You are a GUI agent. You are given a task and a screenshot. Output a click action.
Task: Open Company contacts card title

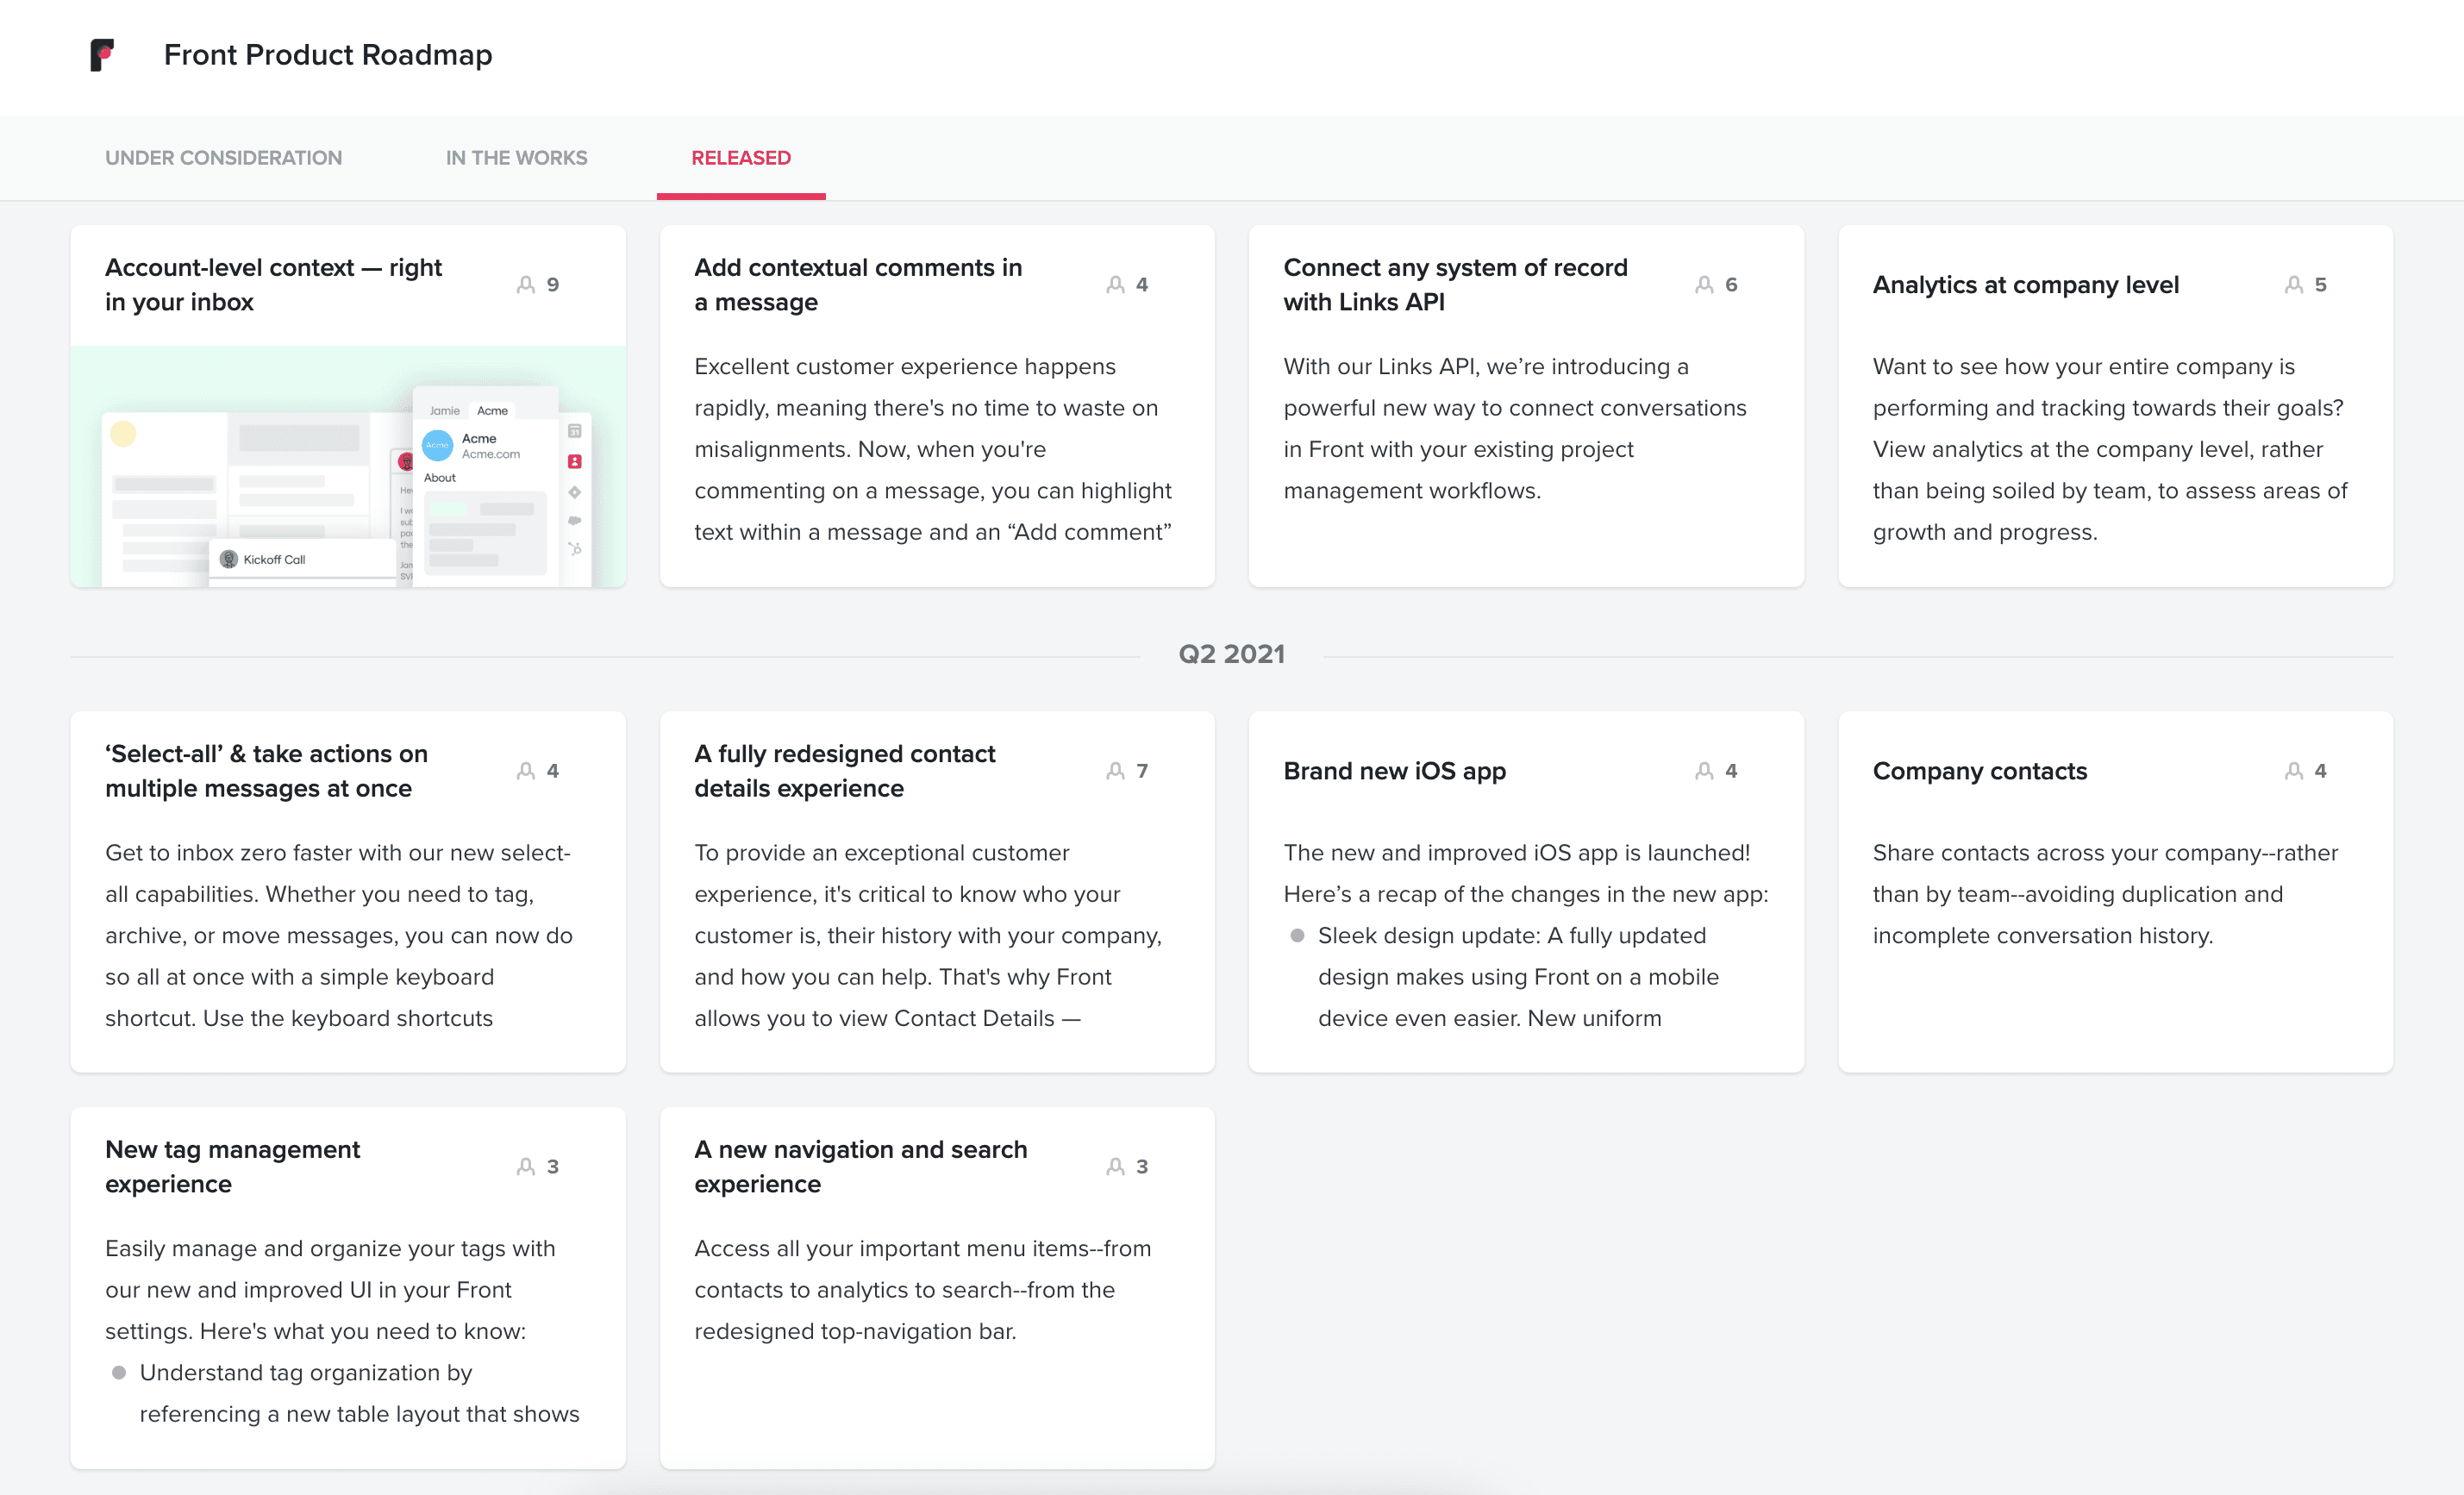[x=1979, y=771]
